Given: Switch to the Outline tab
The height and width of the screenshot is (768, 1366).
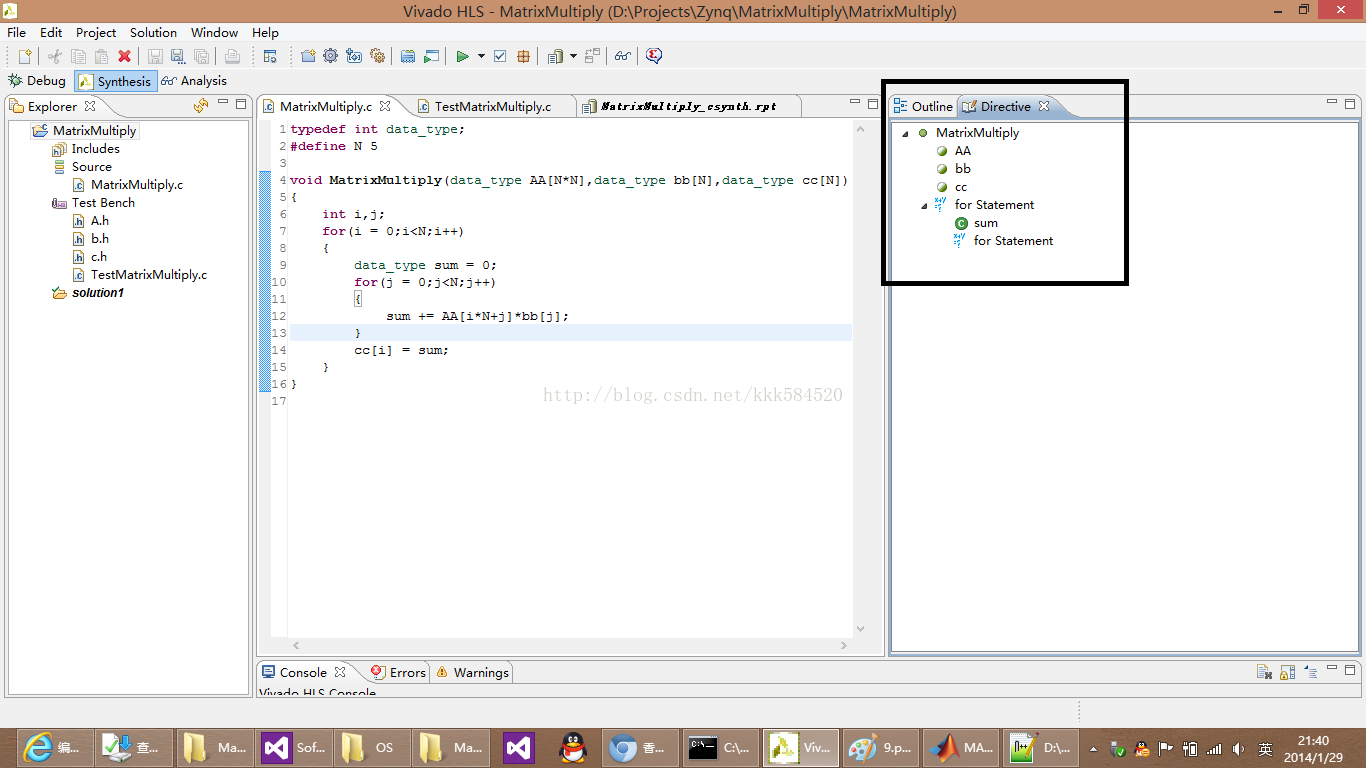Looking at the screenshot, I should click(x=923, y=106).
